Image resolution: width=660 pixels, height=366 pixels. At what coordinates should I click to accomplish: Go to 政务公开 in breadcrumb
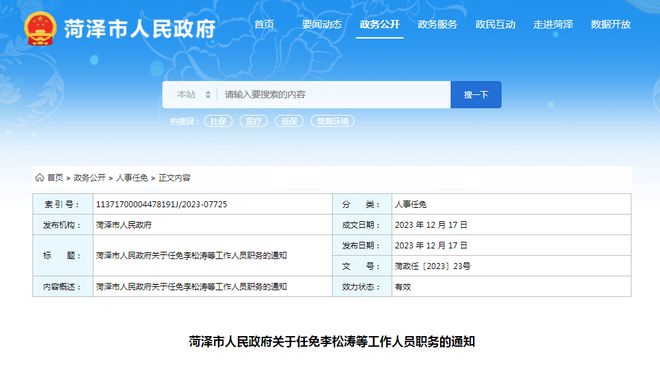coord(89,178)
